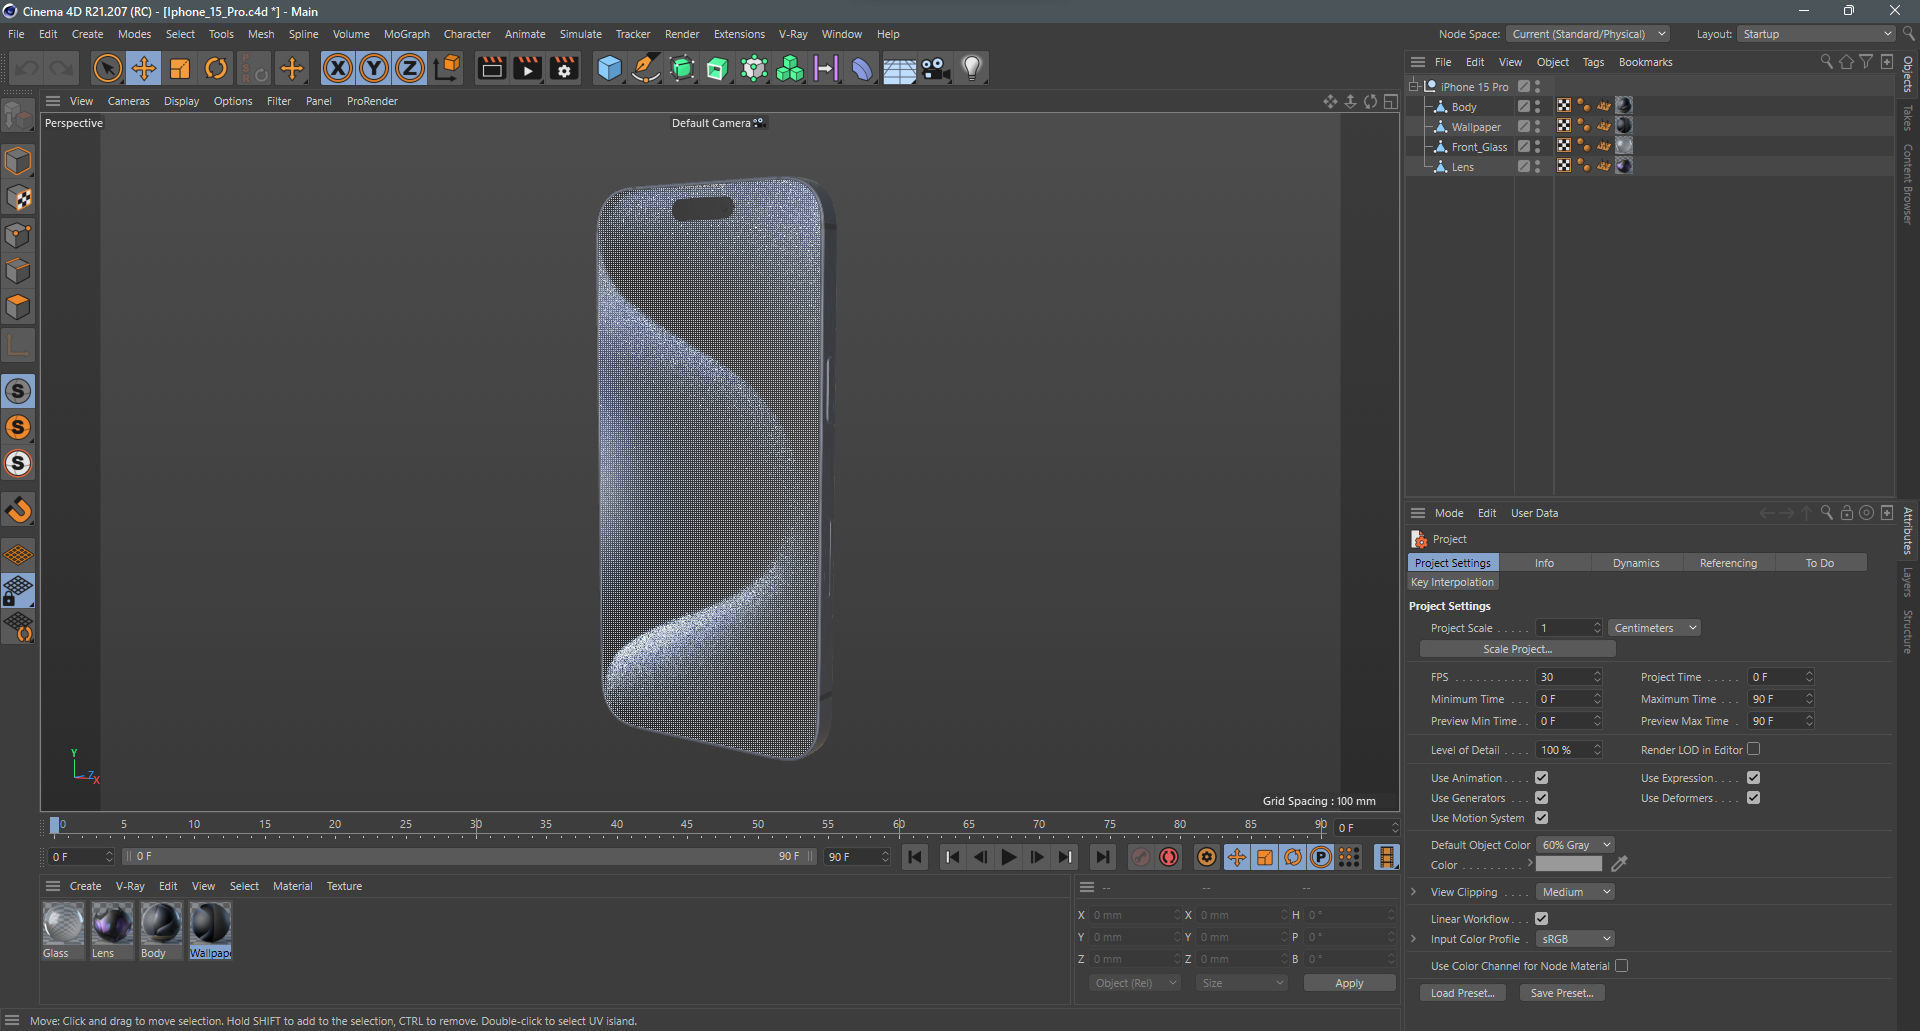This screenshot has height=1031, width=1920.
Task: Click the Undo arrow icon
Action: [x=27, y=68]
